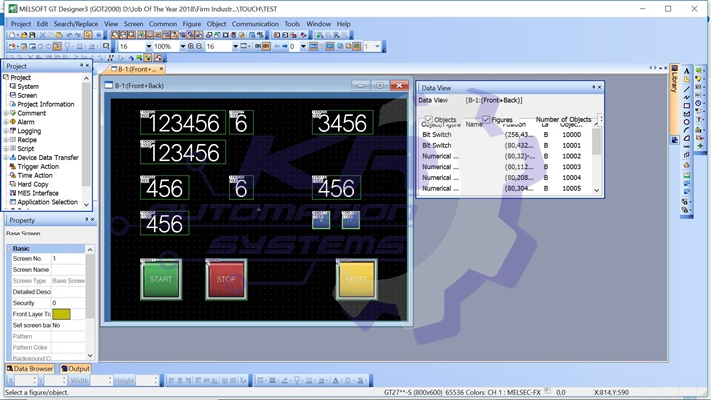Expand the Comment tree node
The width and height of the screenshot is (711, 400).
click(7, 113)
